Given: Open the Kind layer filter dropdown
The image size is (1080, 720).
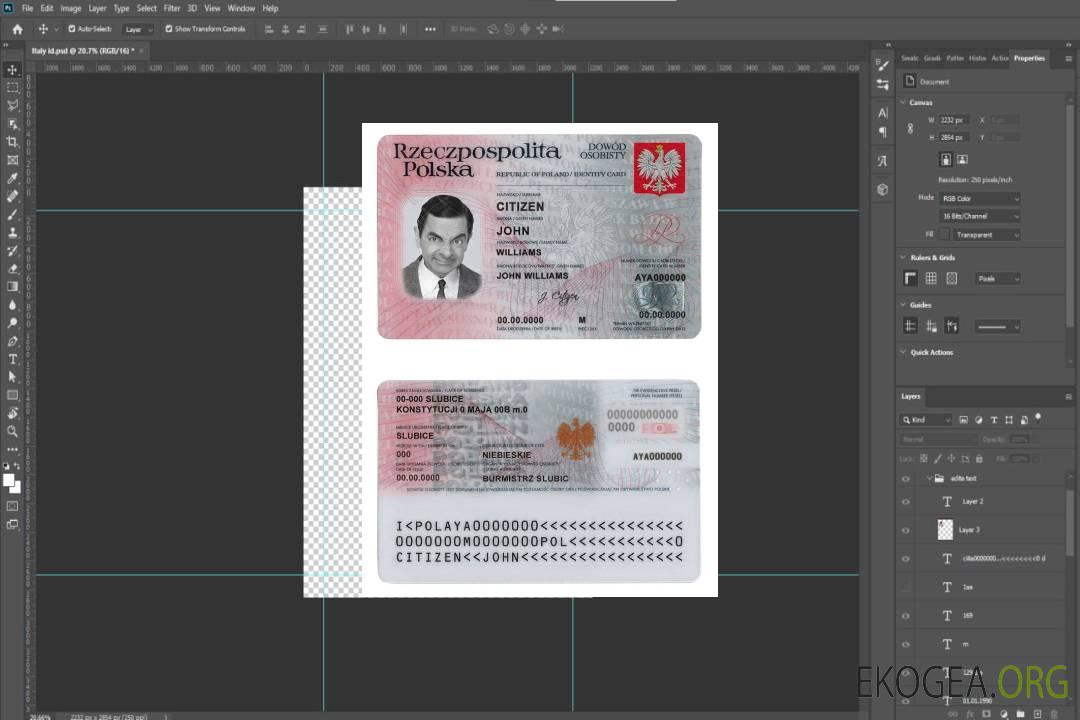Looking at the screenshot, I should click(x=926, y=420).
